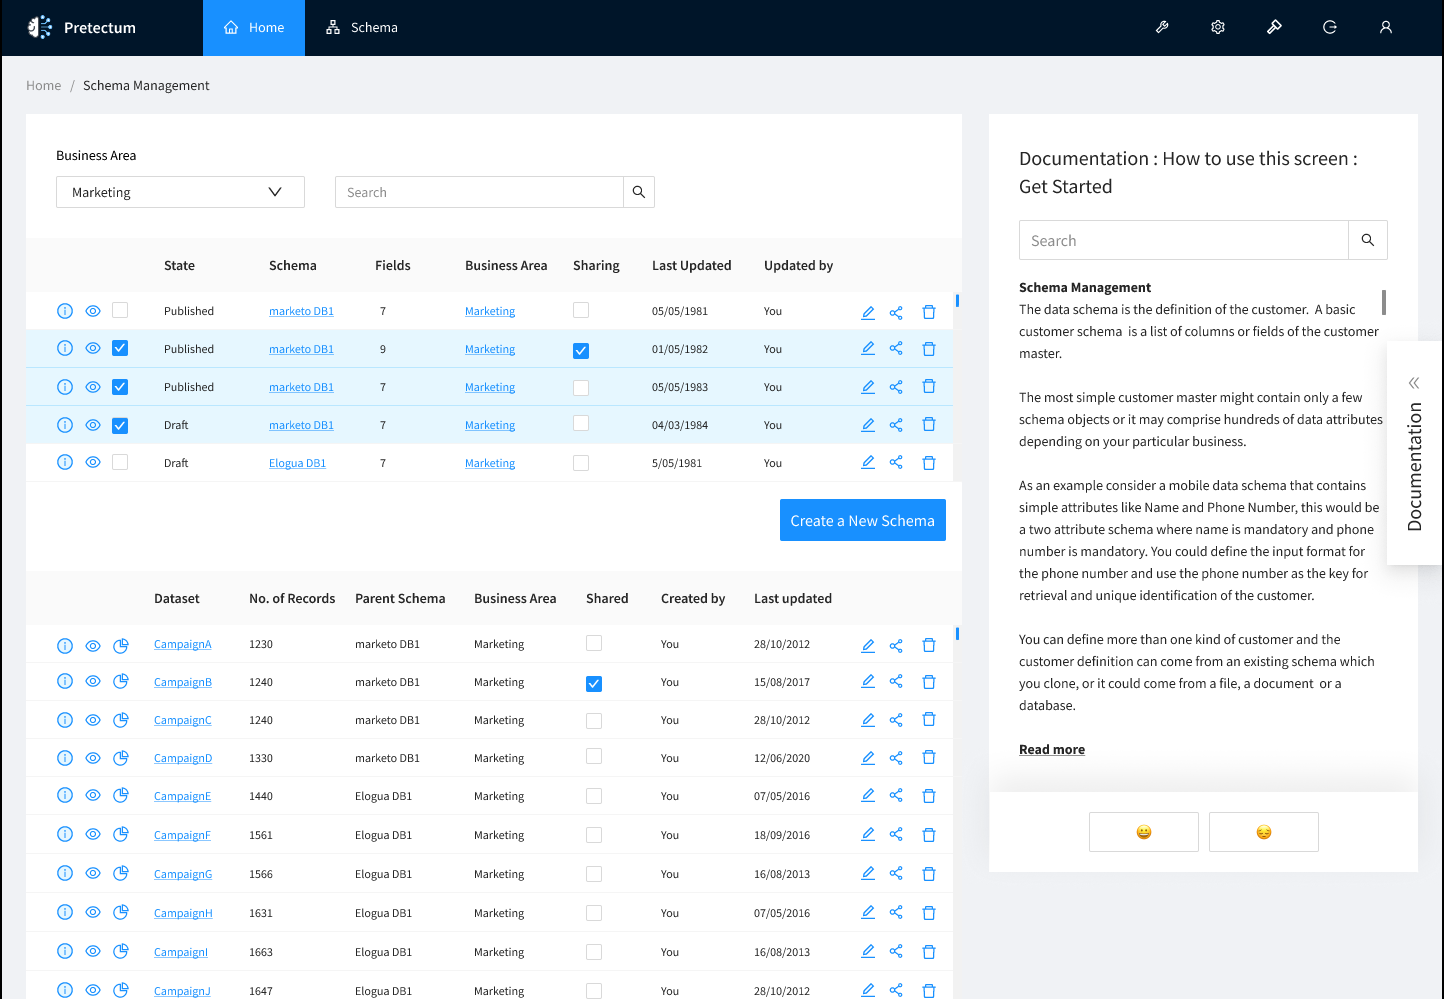Click the user profile icon
Screen dimensions: 1444x999
pos(1386,28)
